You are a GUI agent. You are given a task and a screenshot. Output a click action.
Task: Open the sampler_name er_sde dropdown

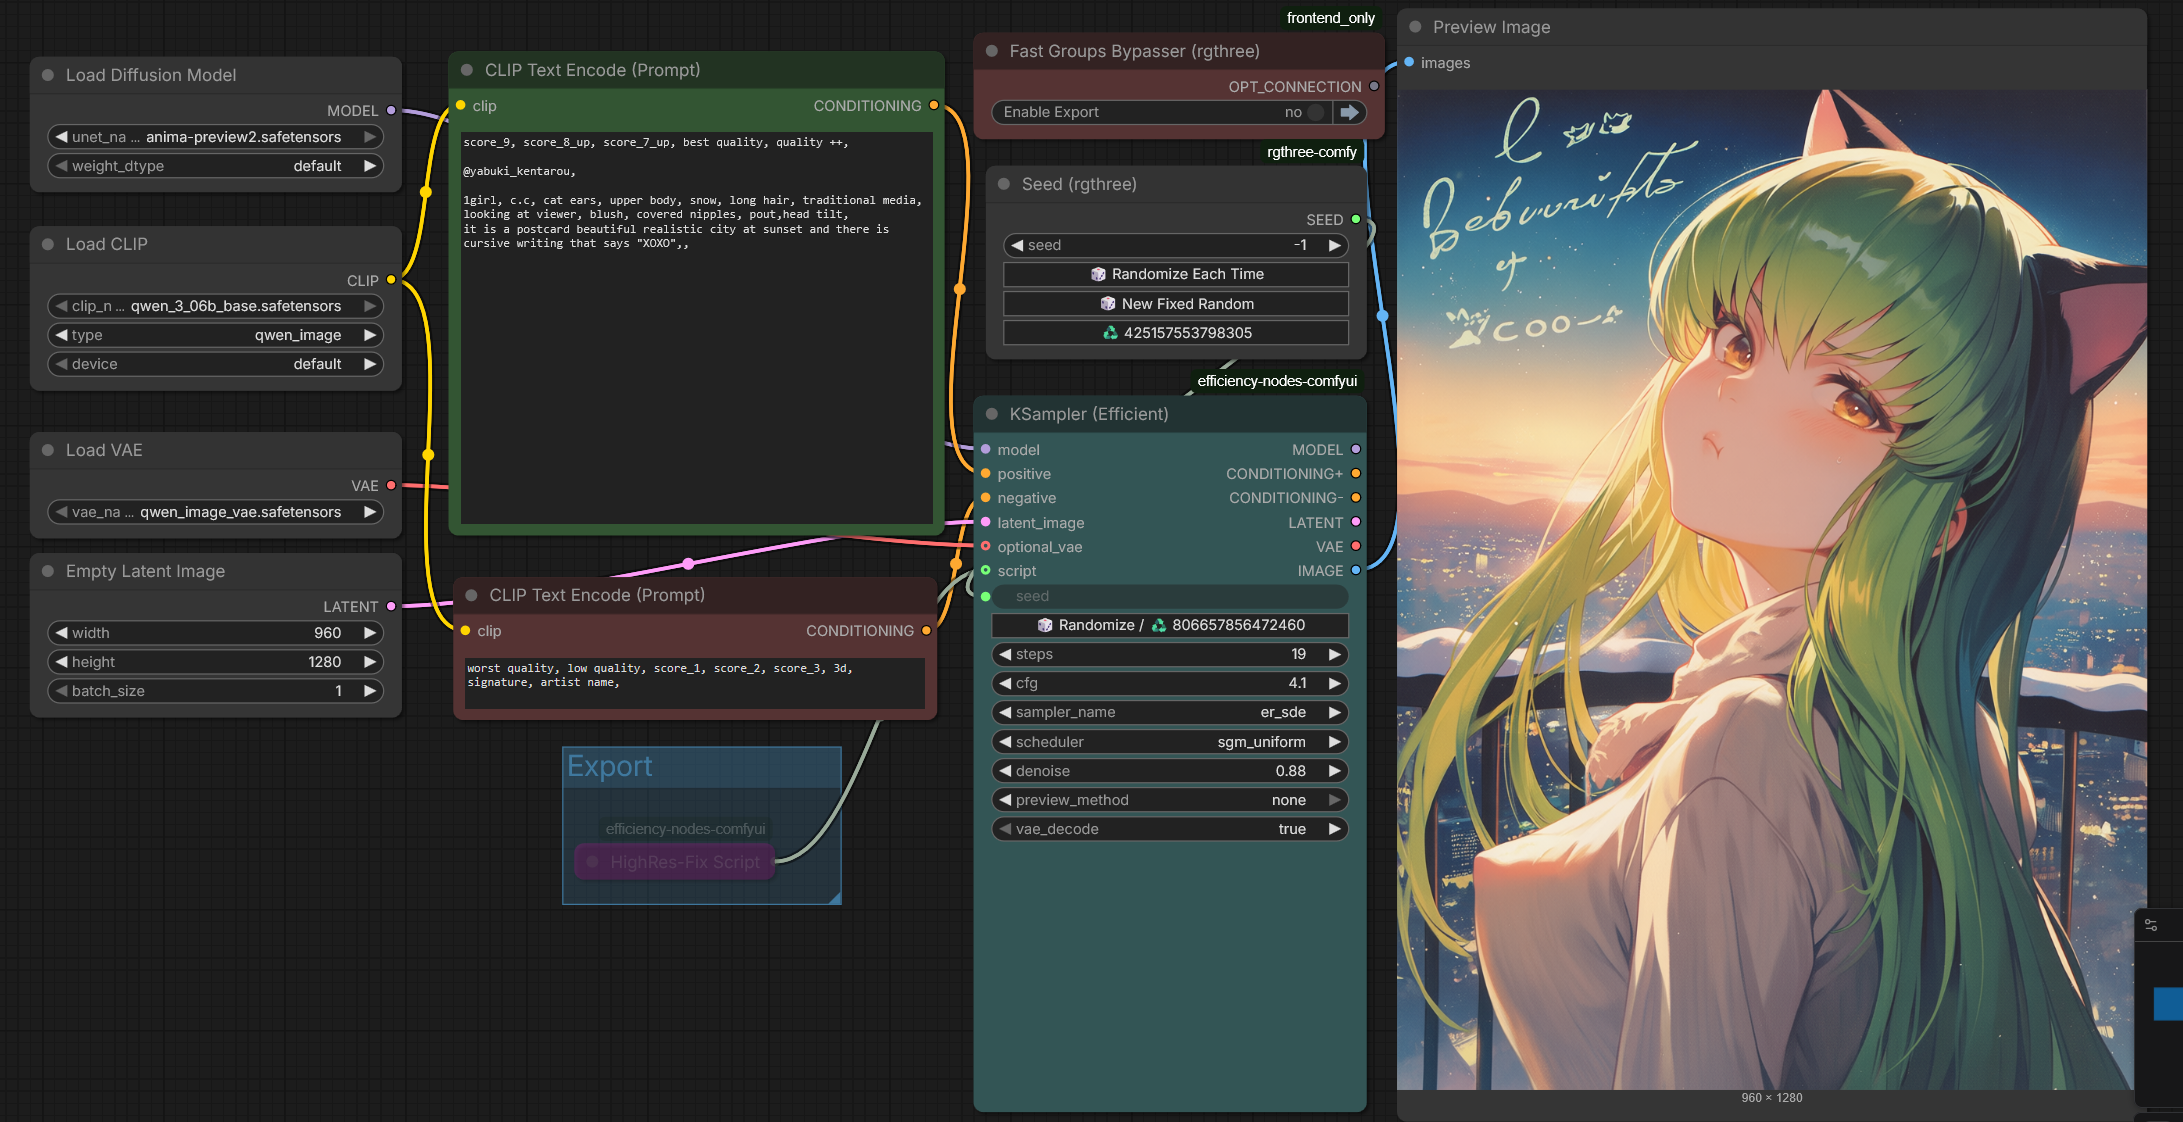pos(1170,712)
